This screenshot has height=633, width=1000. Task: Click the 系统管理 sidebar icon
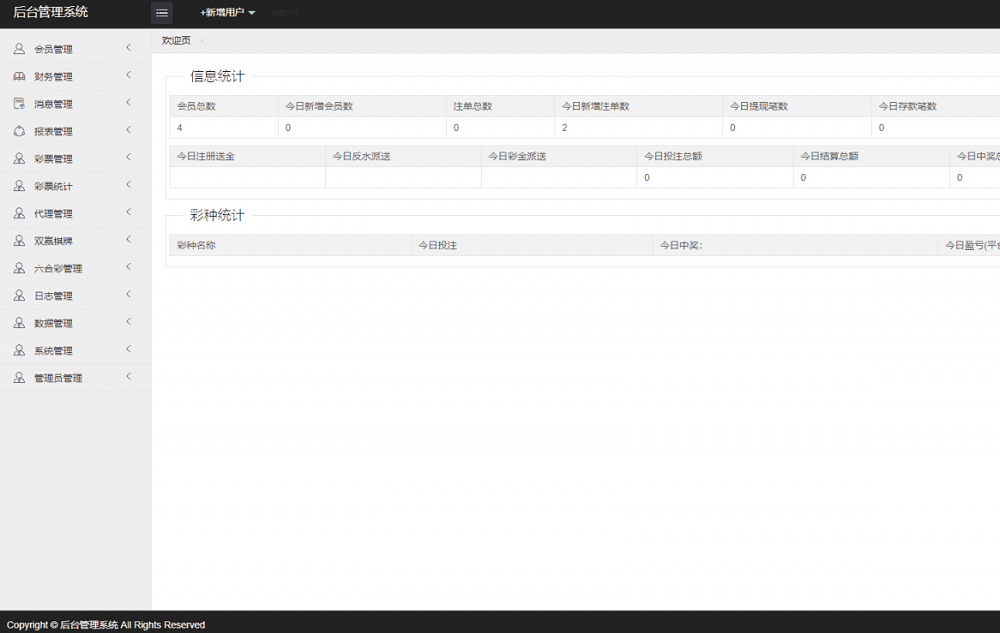point(17,350)
